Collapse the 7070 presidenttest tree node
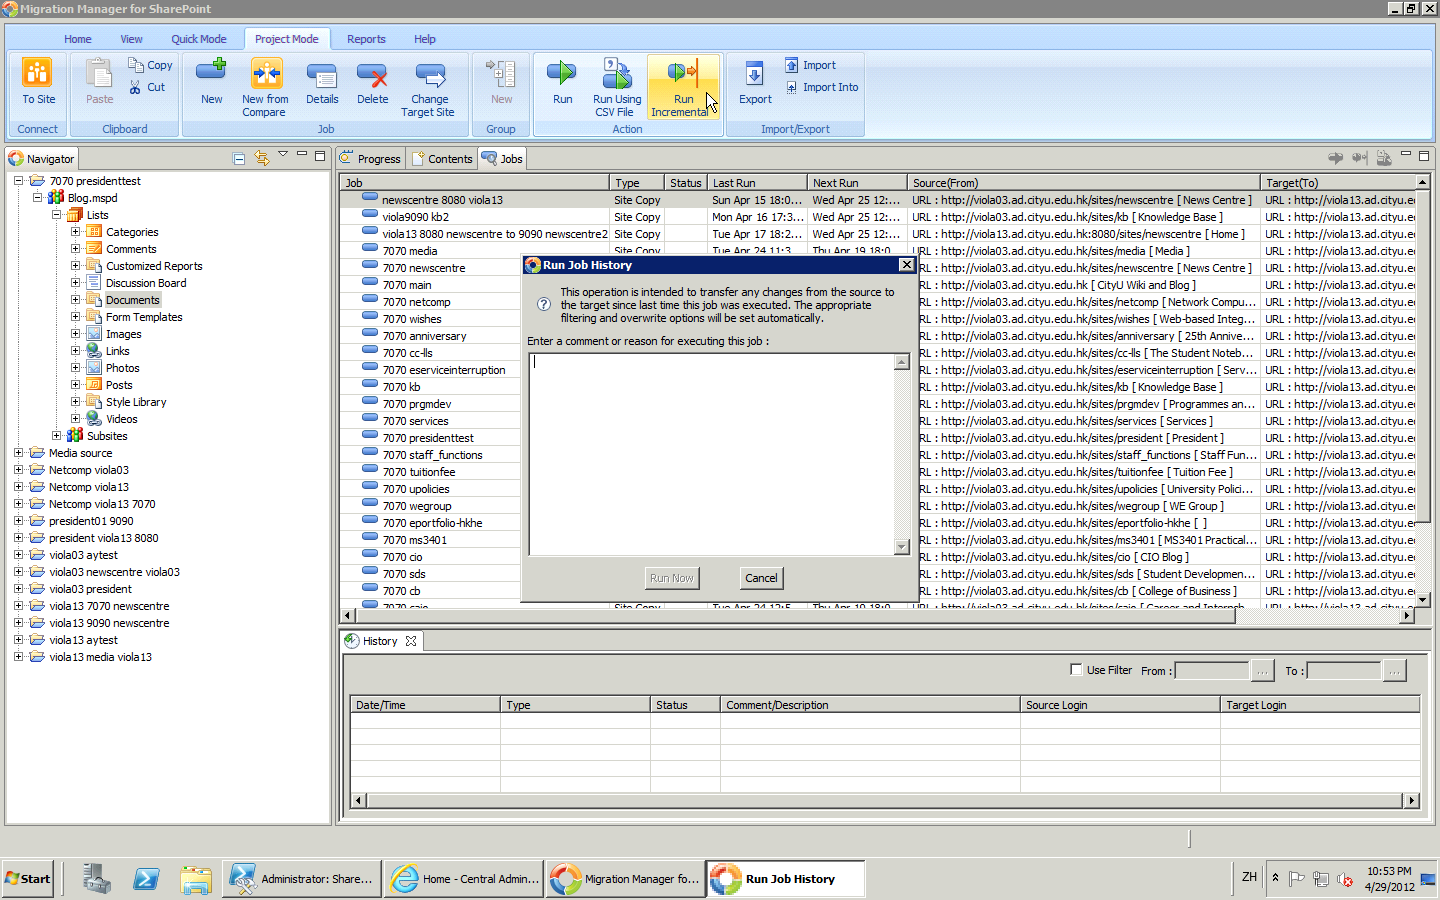 [x=18, y=181]
